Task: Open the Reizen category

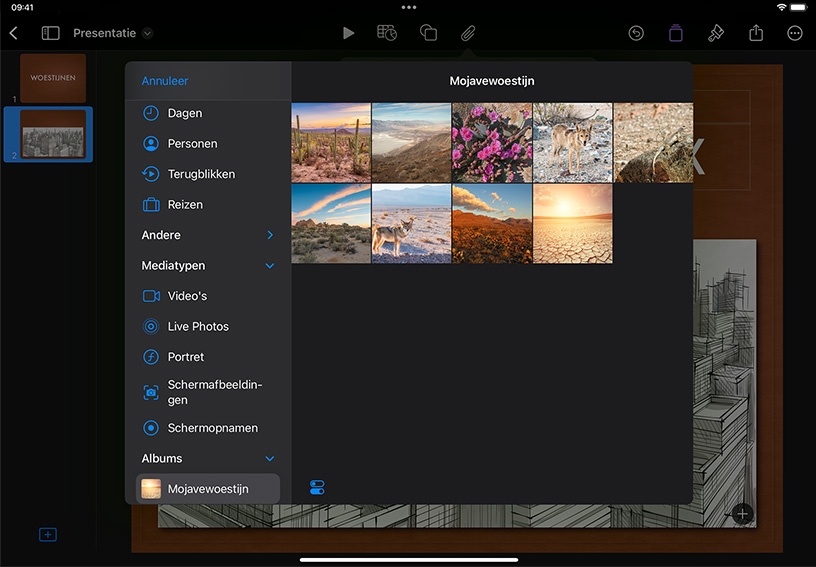Action: click(208, 204)
